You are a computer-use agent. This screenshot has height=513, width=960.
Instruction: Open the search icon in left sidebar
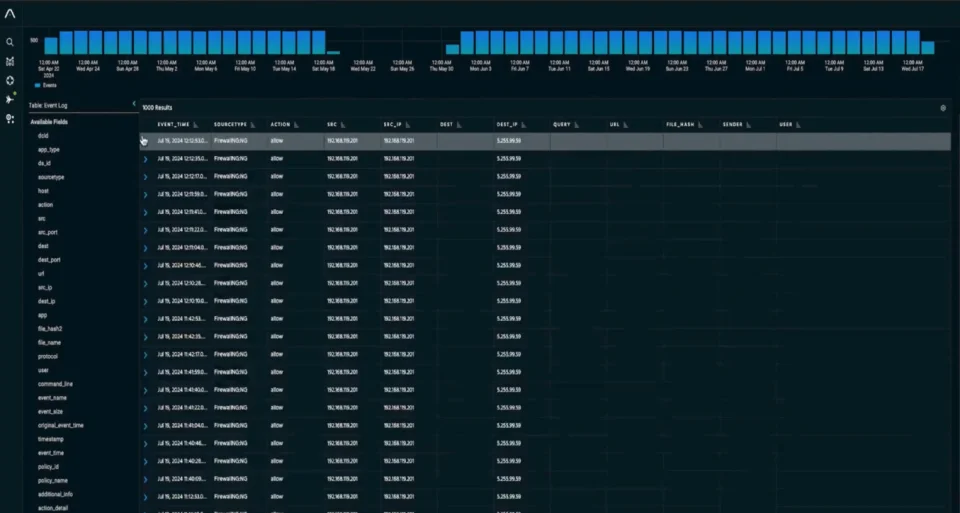(x=10, y=42)
